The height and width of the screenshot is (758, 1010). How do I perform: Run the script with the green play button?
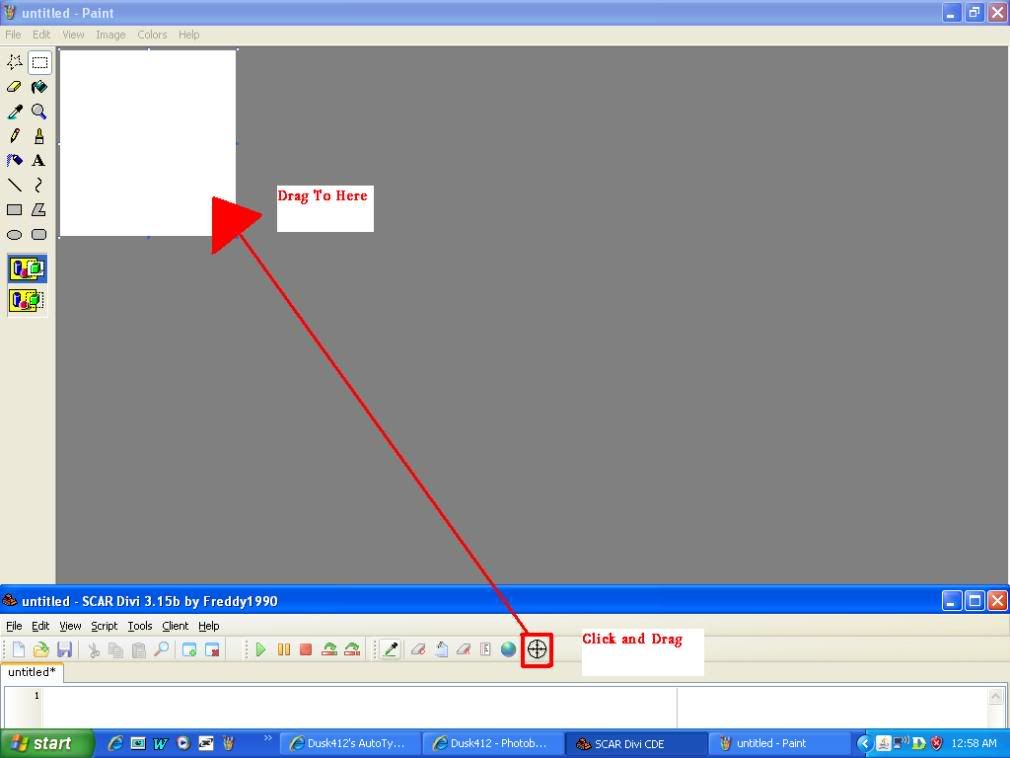point(261,650)
